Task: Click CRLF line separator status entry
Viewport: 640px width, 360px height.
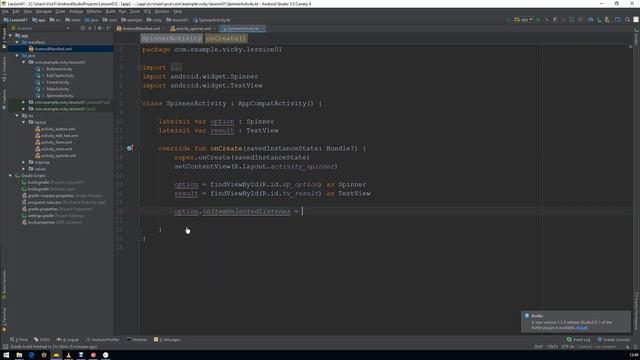Action: tap(552, 347)
